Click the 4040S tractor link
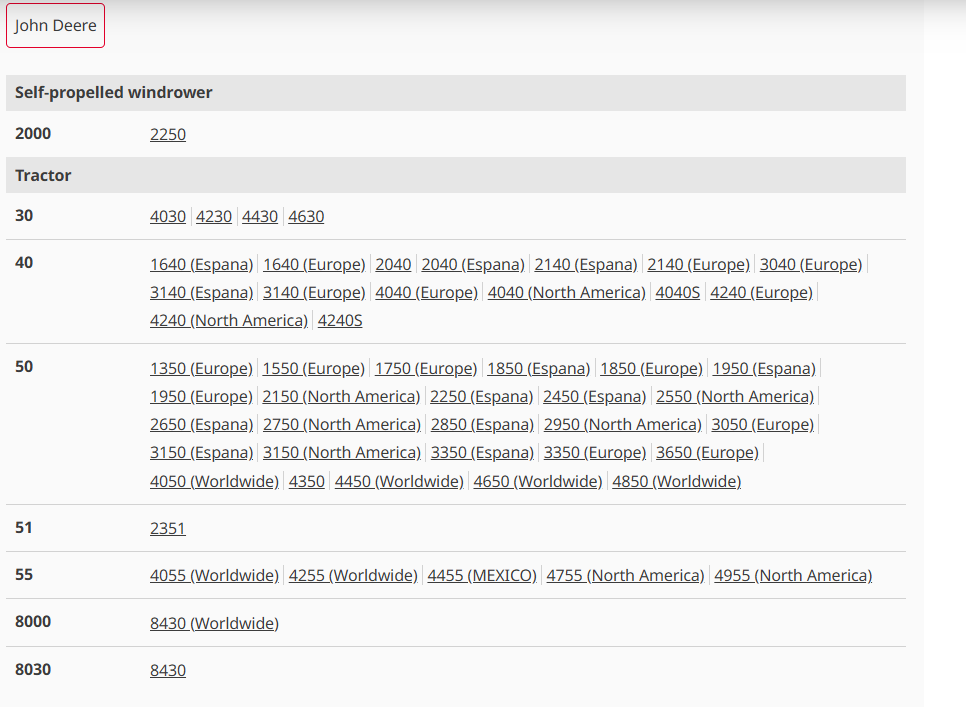 (678, 292)
